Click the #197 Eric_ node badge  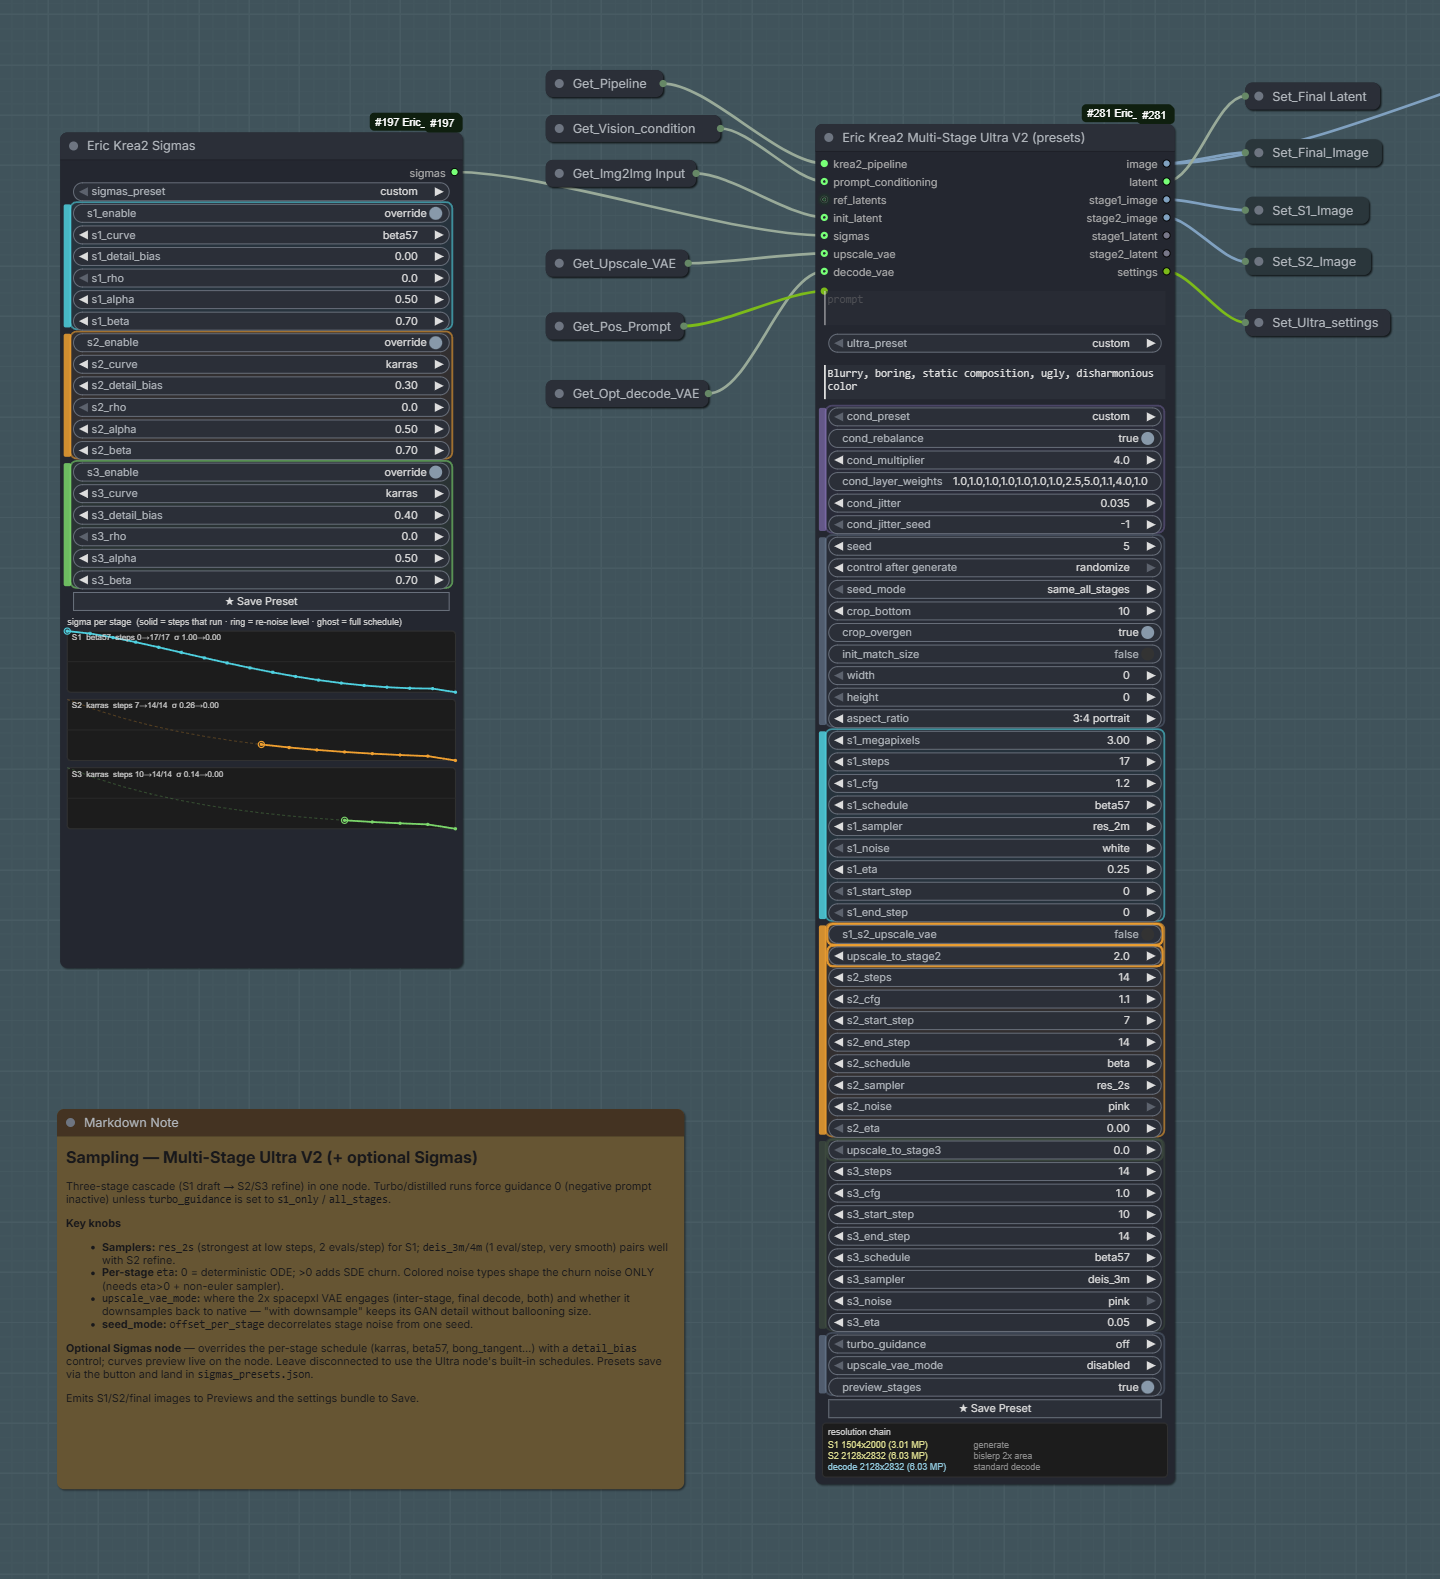tap(415, 123)
